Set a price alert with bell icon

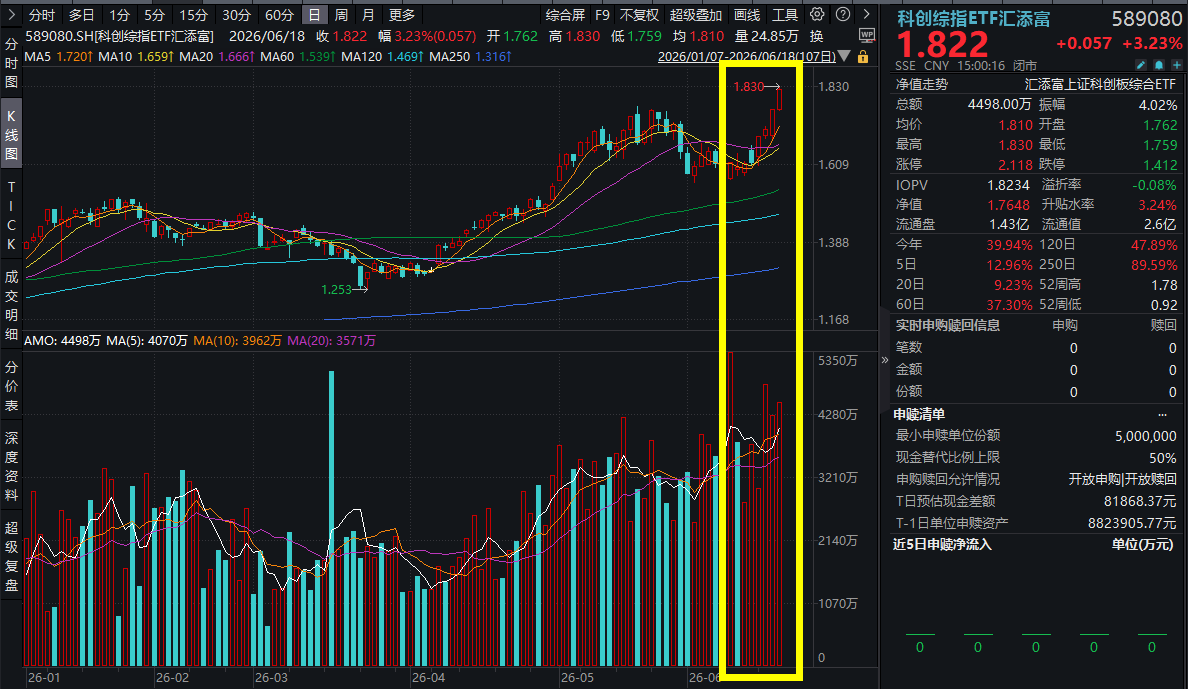pyautogui.click(x=1158, y=66)
